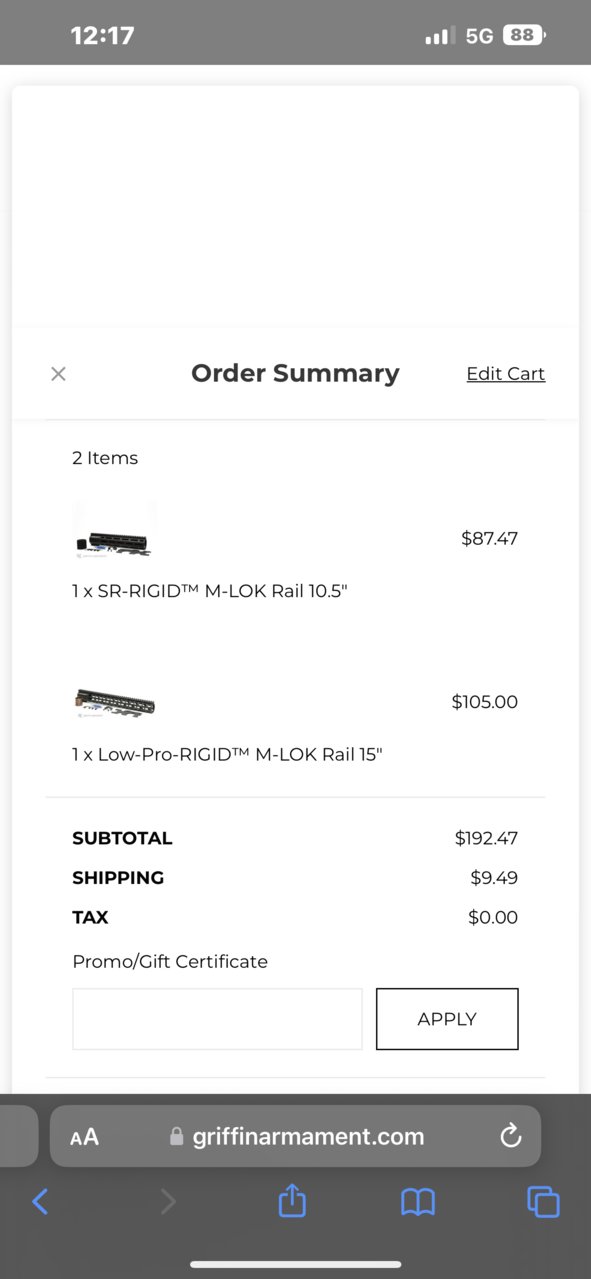Show open Safari tabs icon
Screen dimensions: 591x1279
pos(543,1201)
